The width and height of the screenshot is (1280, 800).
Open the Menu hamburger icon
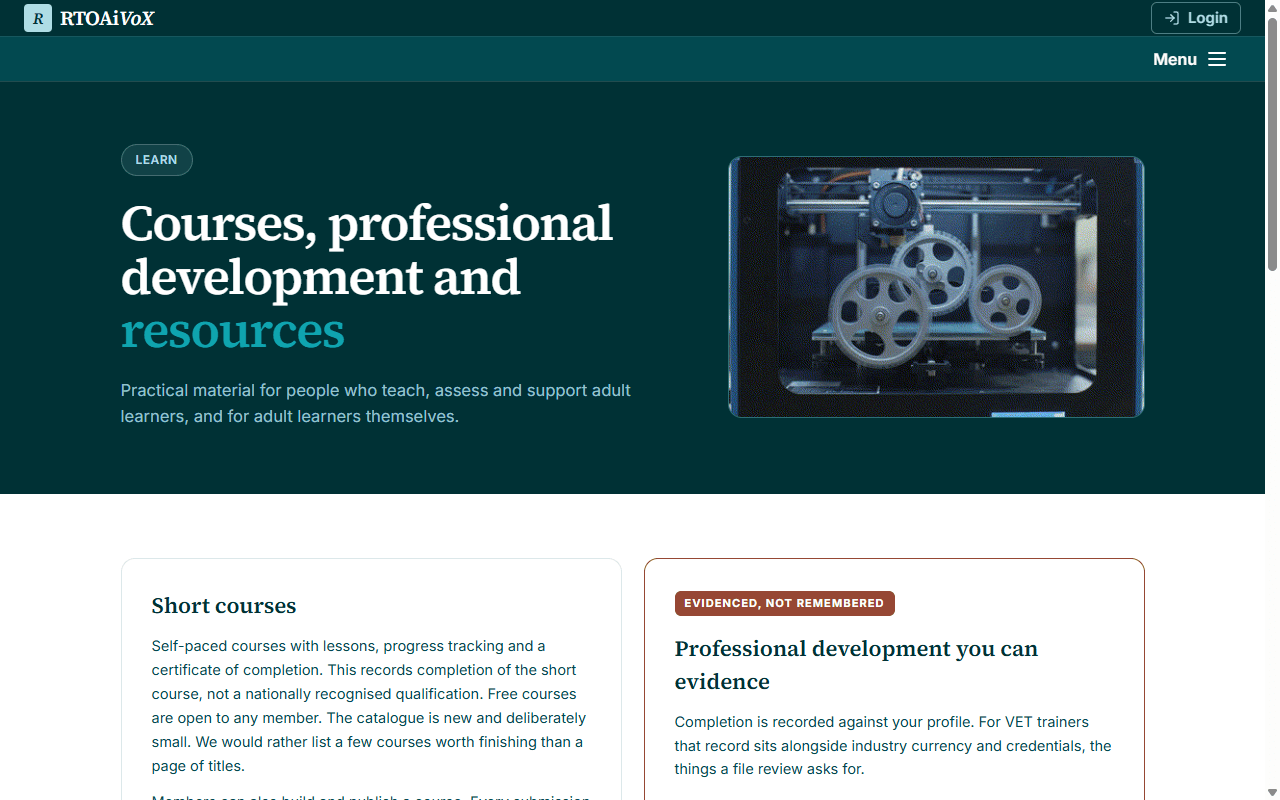[x=1217, y=59]
